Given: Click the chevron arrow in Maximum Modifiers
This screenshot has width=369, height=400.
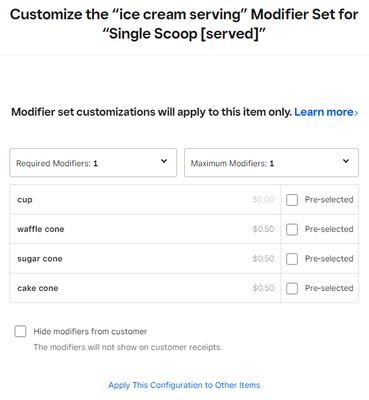Looking at the screenshot, I should pos(346,161).
